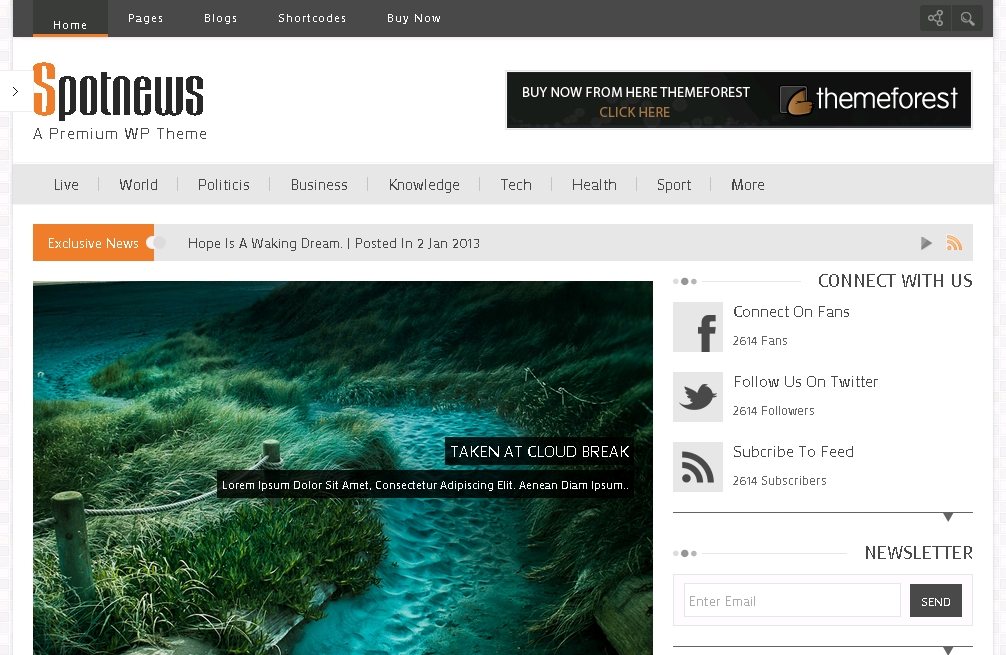Viewport: 1006px width, 655px height.
Task: Toggle the Exclusive News ticker dot
Action: (x=155, y=242)
